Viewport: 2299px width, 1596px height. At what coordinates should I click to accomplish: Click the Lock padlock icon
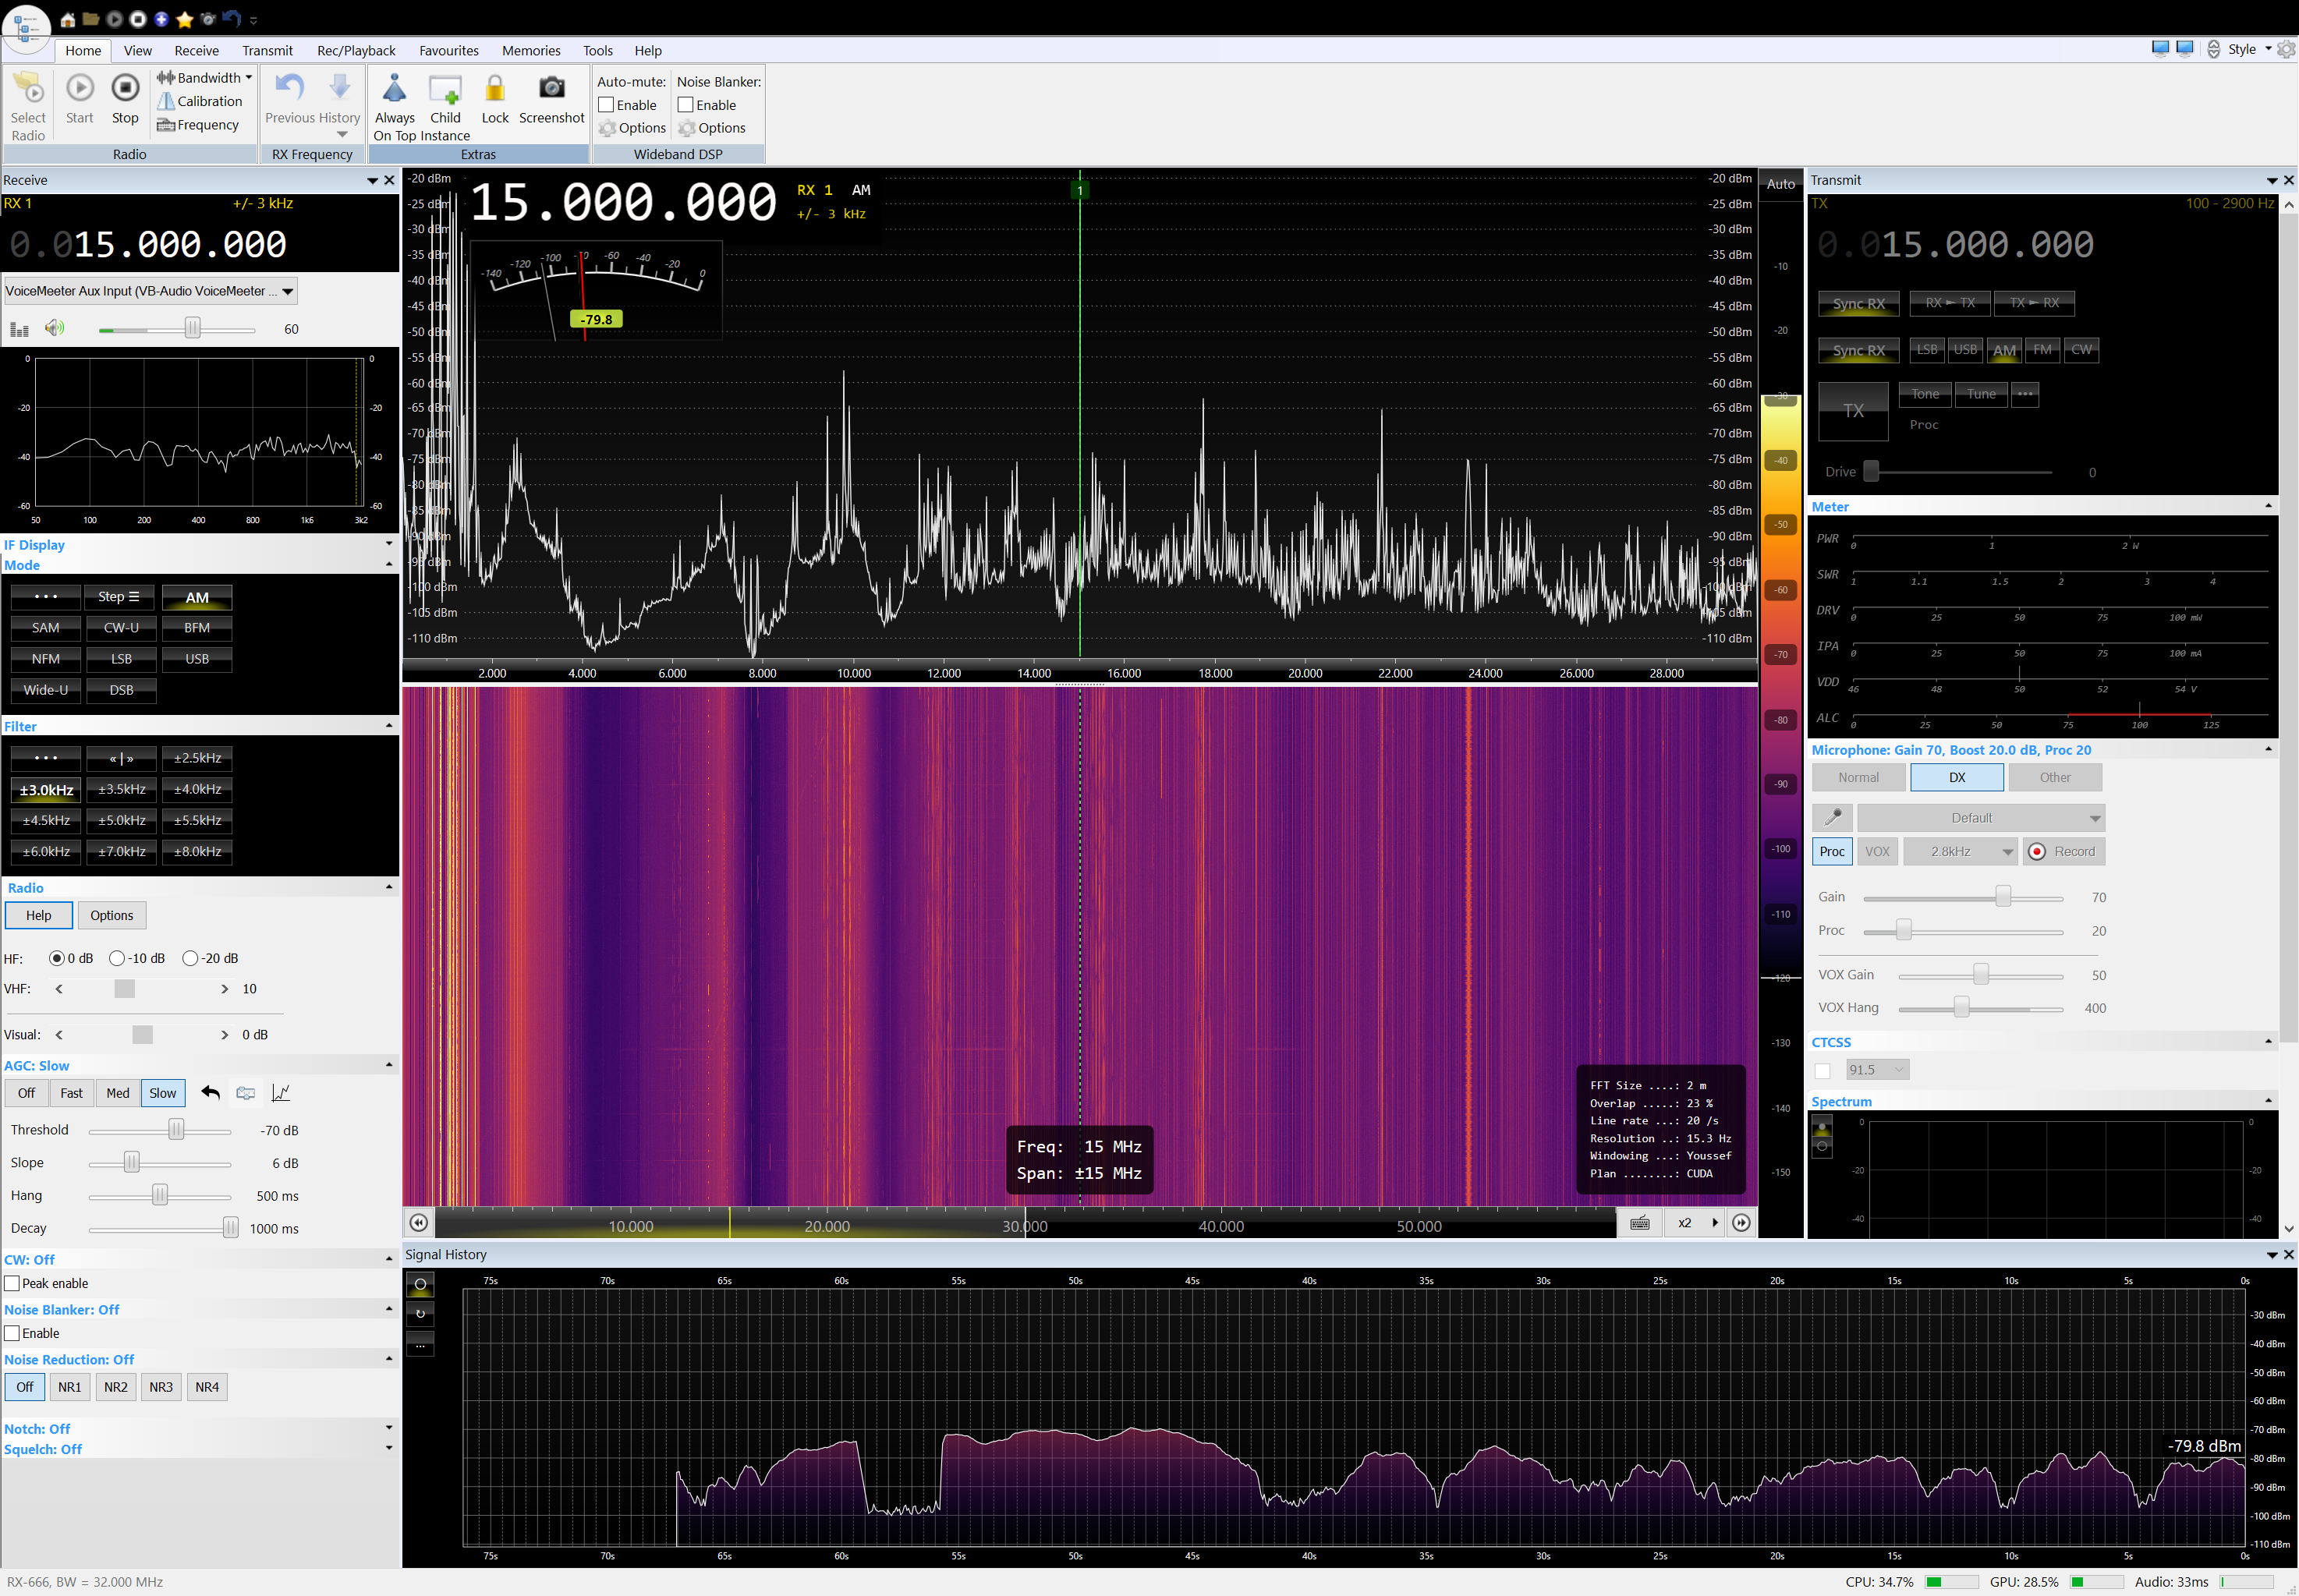click(495, 90)
